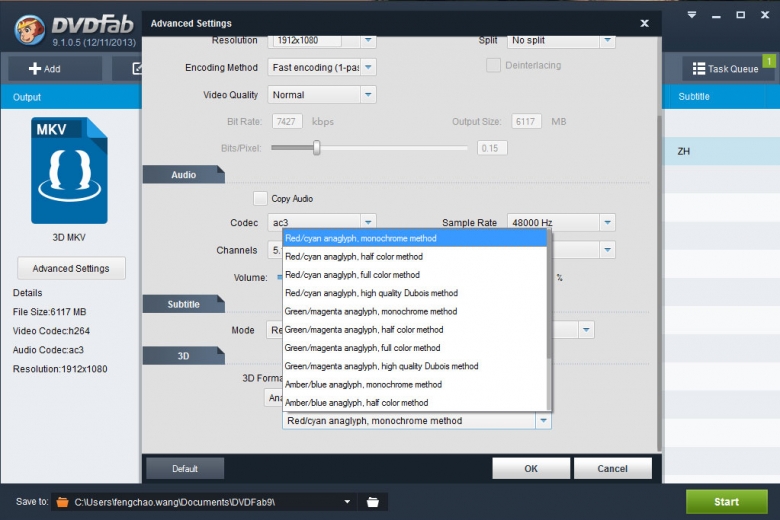Click the 3D MKV profile icon
The image size is (780, 520).
pos(69,170)
